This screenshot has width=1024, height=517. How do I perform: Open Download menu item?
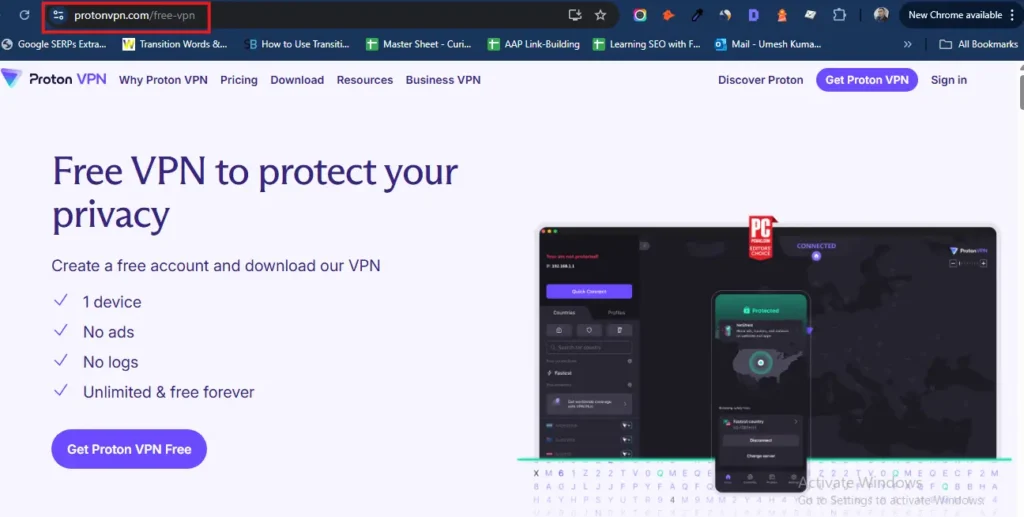297,80
